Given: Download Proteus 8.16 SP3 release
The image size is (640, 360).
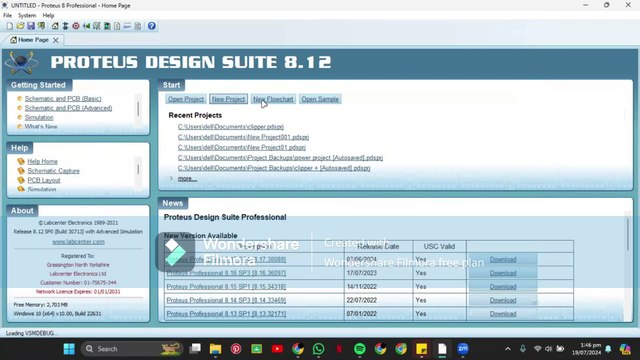Looking at the screenshot, I should (x=503, y=273).
